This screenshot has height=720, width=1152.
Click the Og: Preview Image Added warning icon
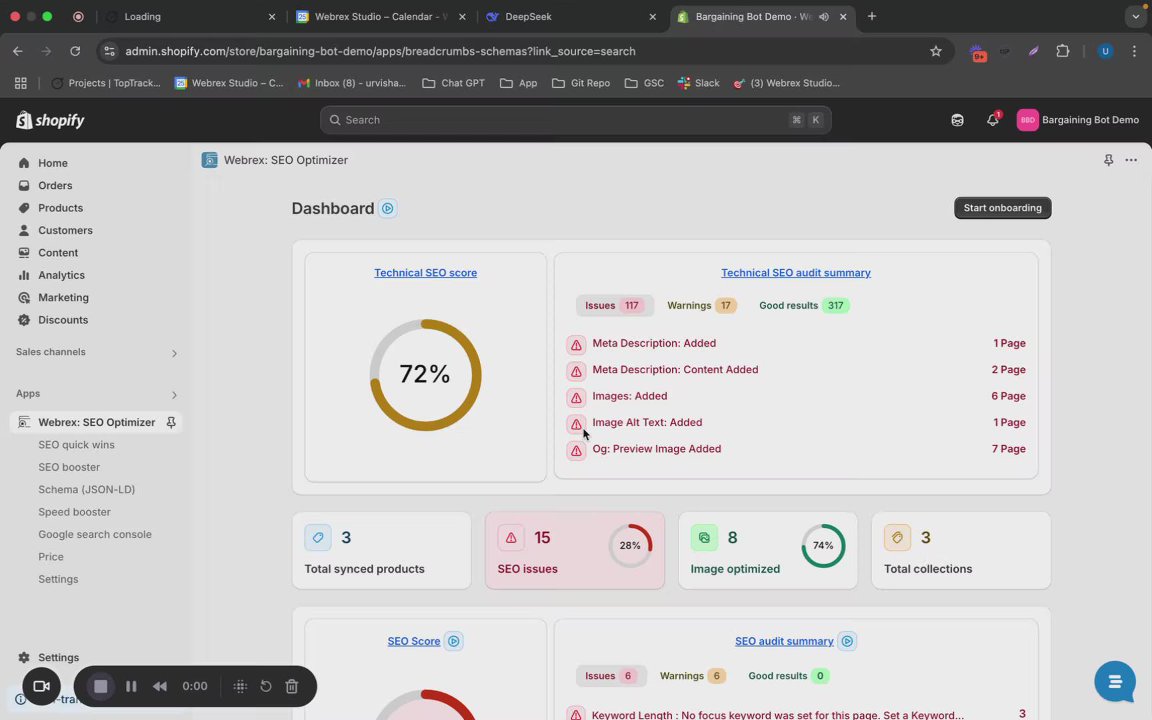coord(576,450)
